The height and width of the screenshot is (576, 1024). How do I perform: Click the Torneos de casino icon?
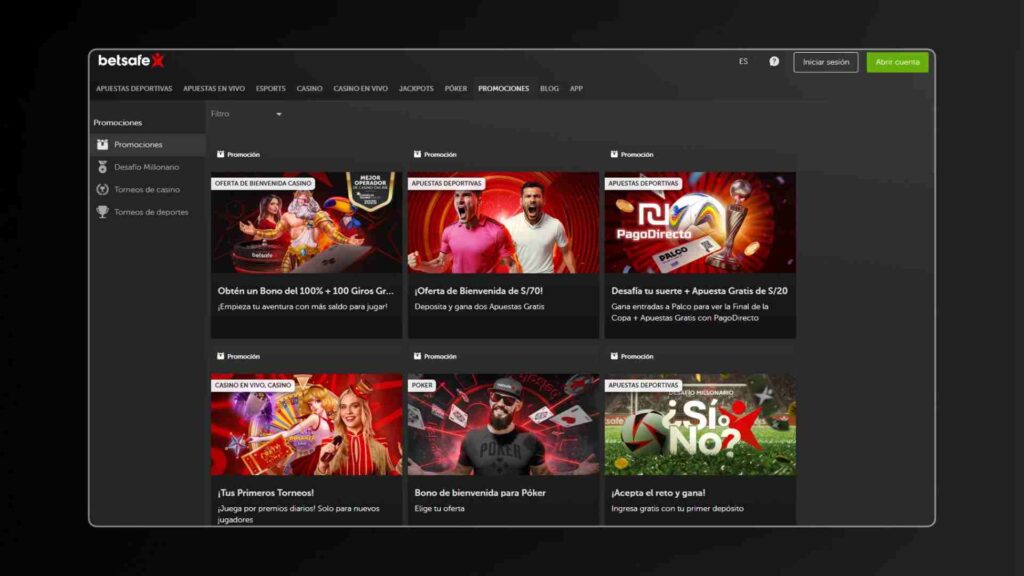click(x=102, y=190)
